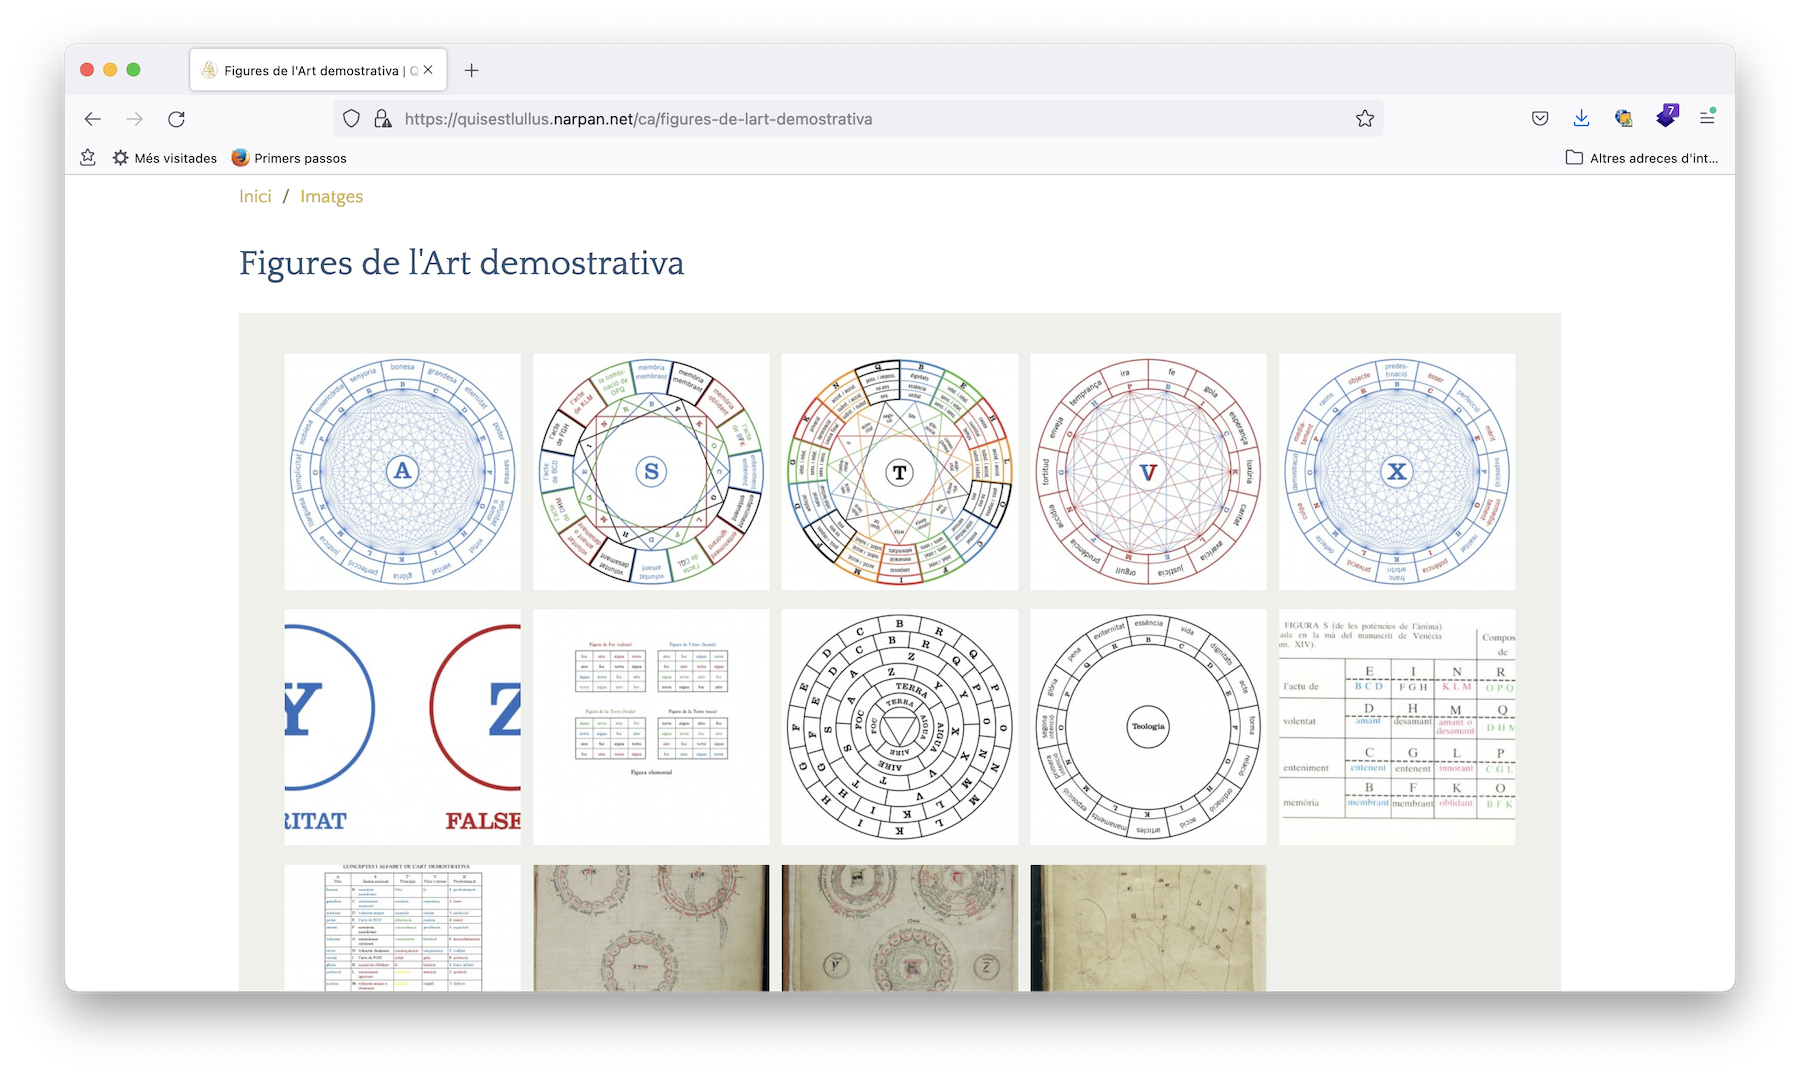
Task: Open the Downloads panel icon
Action: (x=1581, y=118)
